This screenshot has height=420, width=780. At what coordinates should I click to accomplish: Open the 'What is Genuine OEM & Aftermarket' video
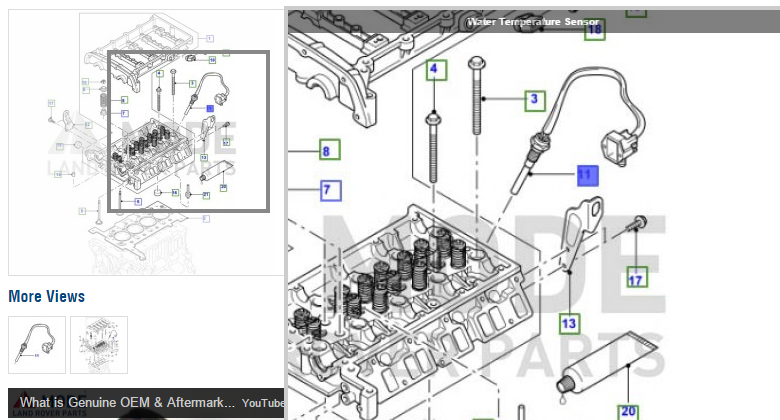(x=127, y=402)
